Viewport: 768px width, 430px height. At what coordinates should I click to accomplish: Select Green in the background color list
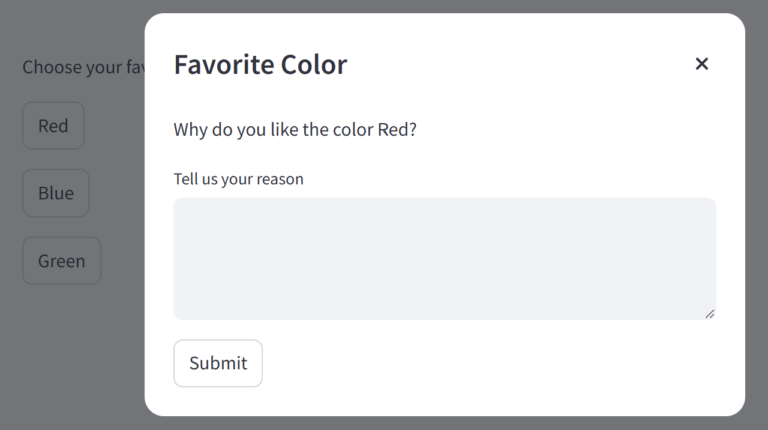[61, 261]
